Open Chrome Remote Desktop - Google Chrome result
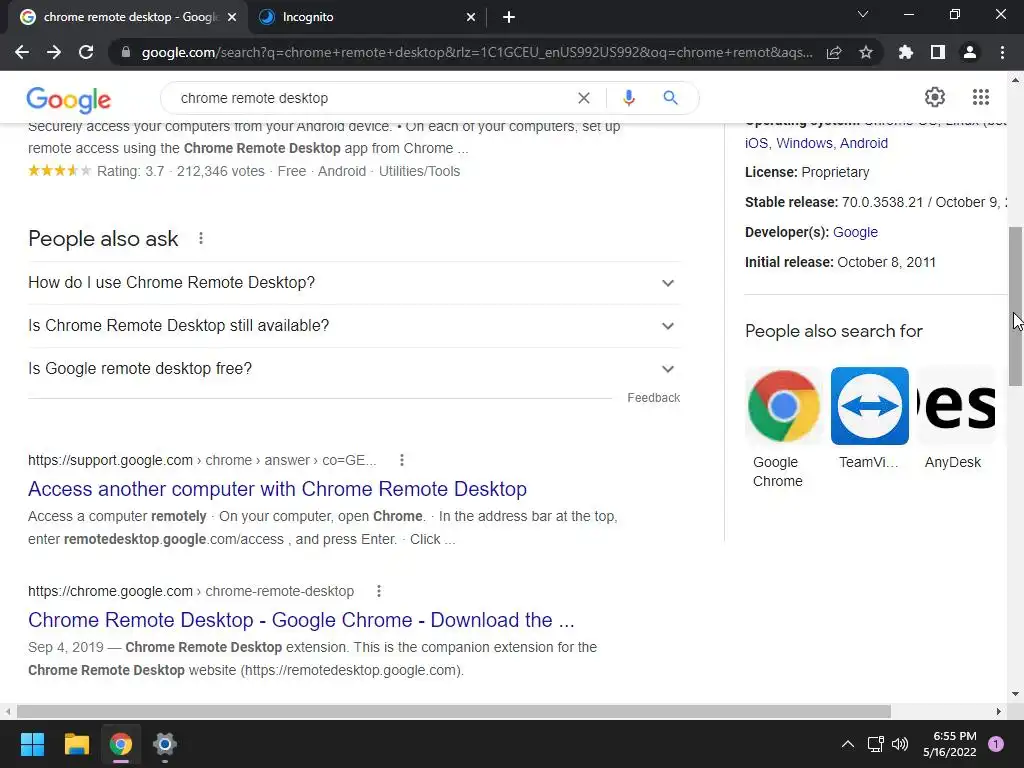The width and height of the screenshot is (1024, 768). pos(301,620)
